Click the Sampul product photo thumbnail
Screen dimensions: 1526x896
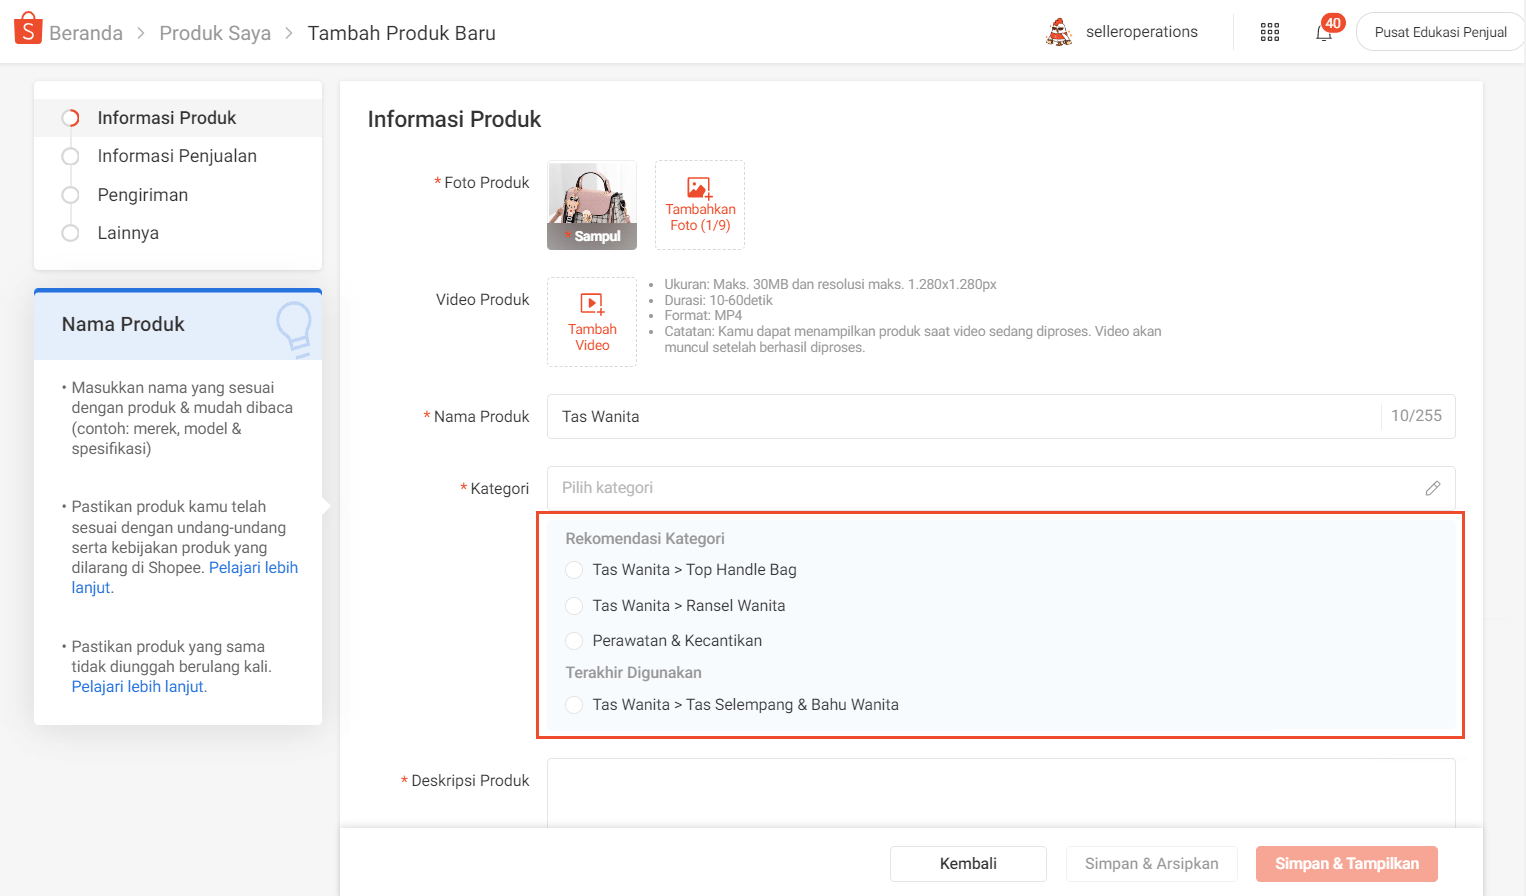tap(592, 205)
